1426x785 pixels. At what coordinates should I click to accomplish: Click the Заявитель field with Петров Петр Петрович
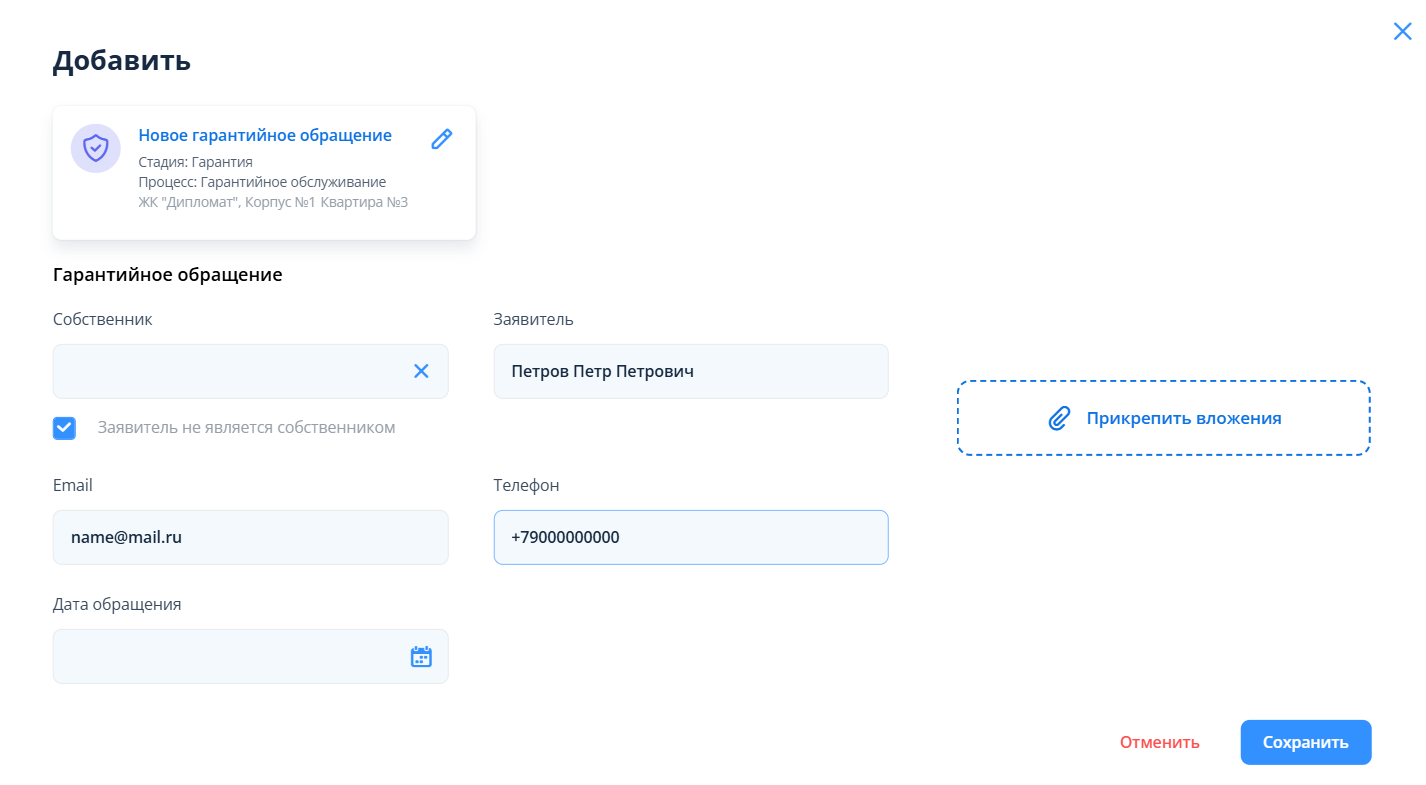pyautogui.click(x=690, y=371)
